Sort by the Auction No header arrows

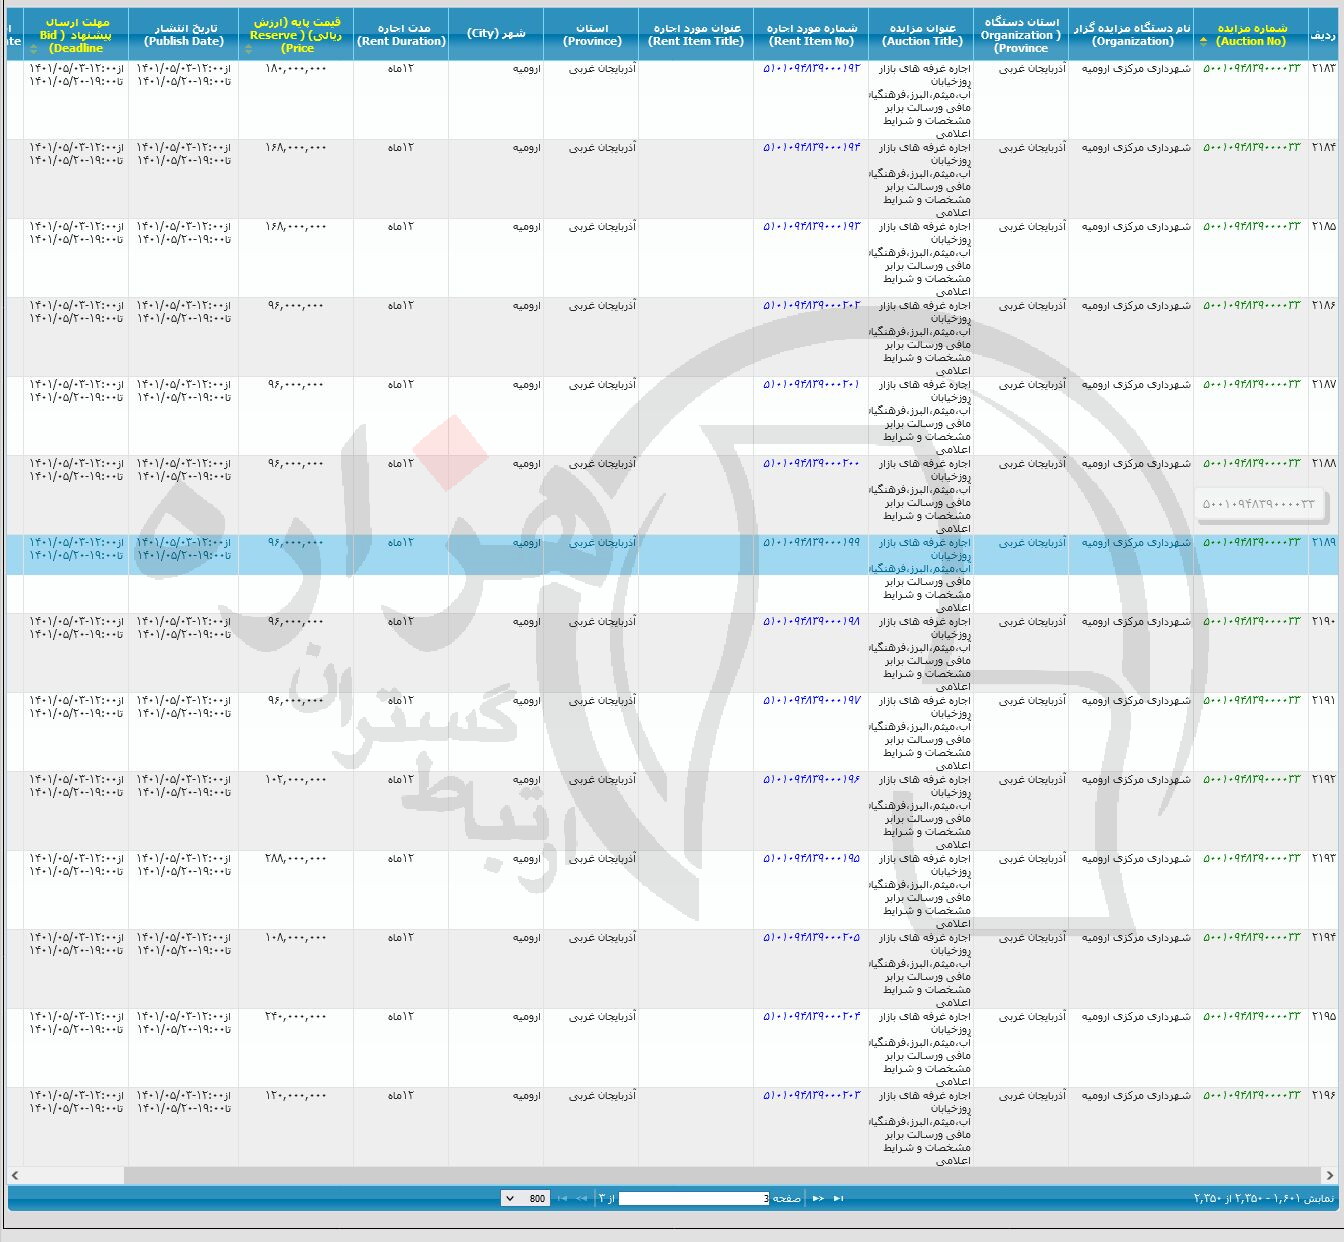[x=1204, y=41]
